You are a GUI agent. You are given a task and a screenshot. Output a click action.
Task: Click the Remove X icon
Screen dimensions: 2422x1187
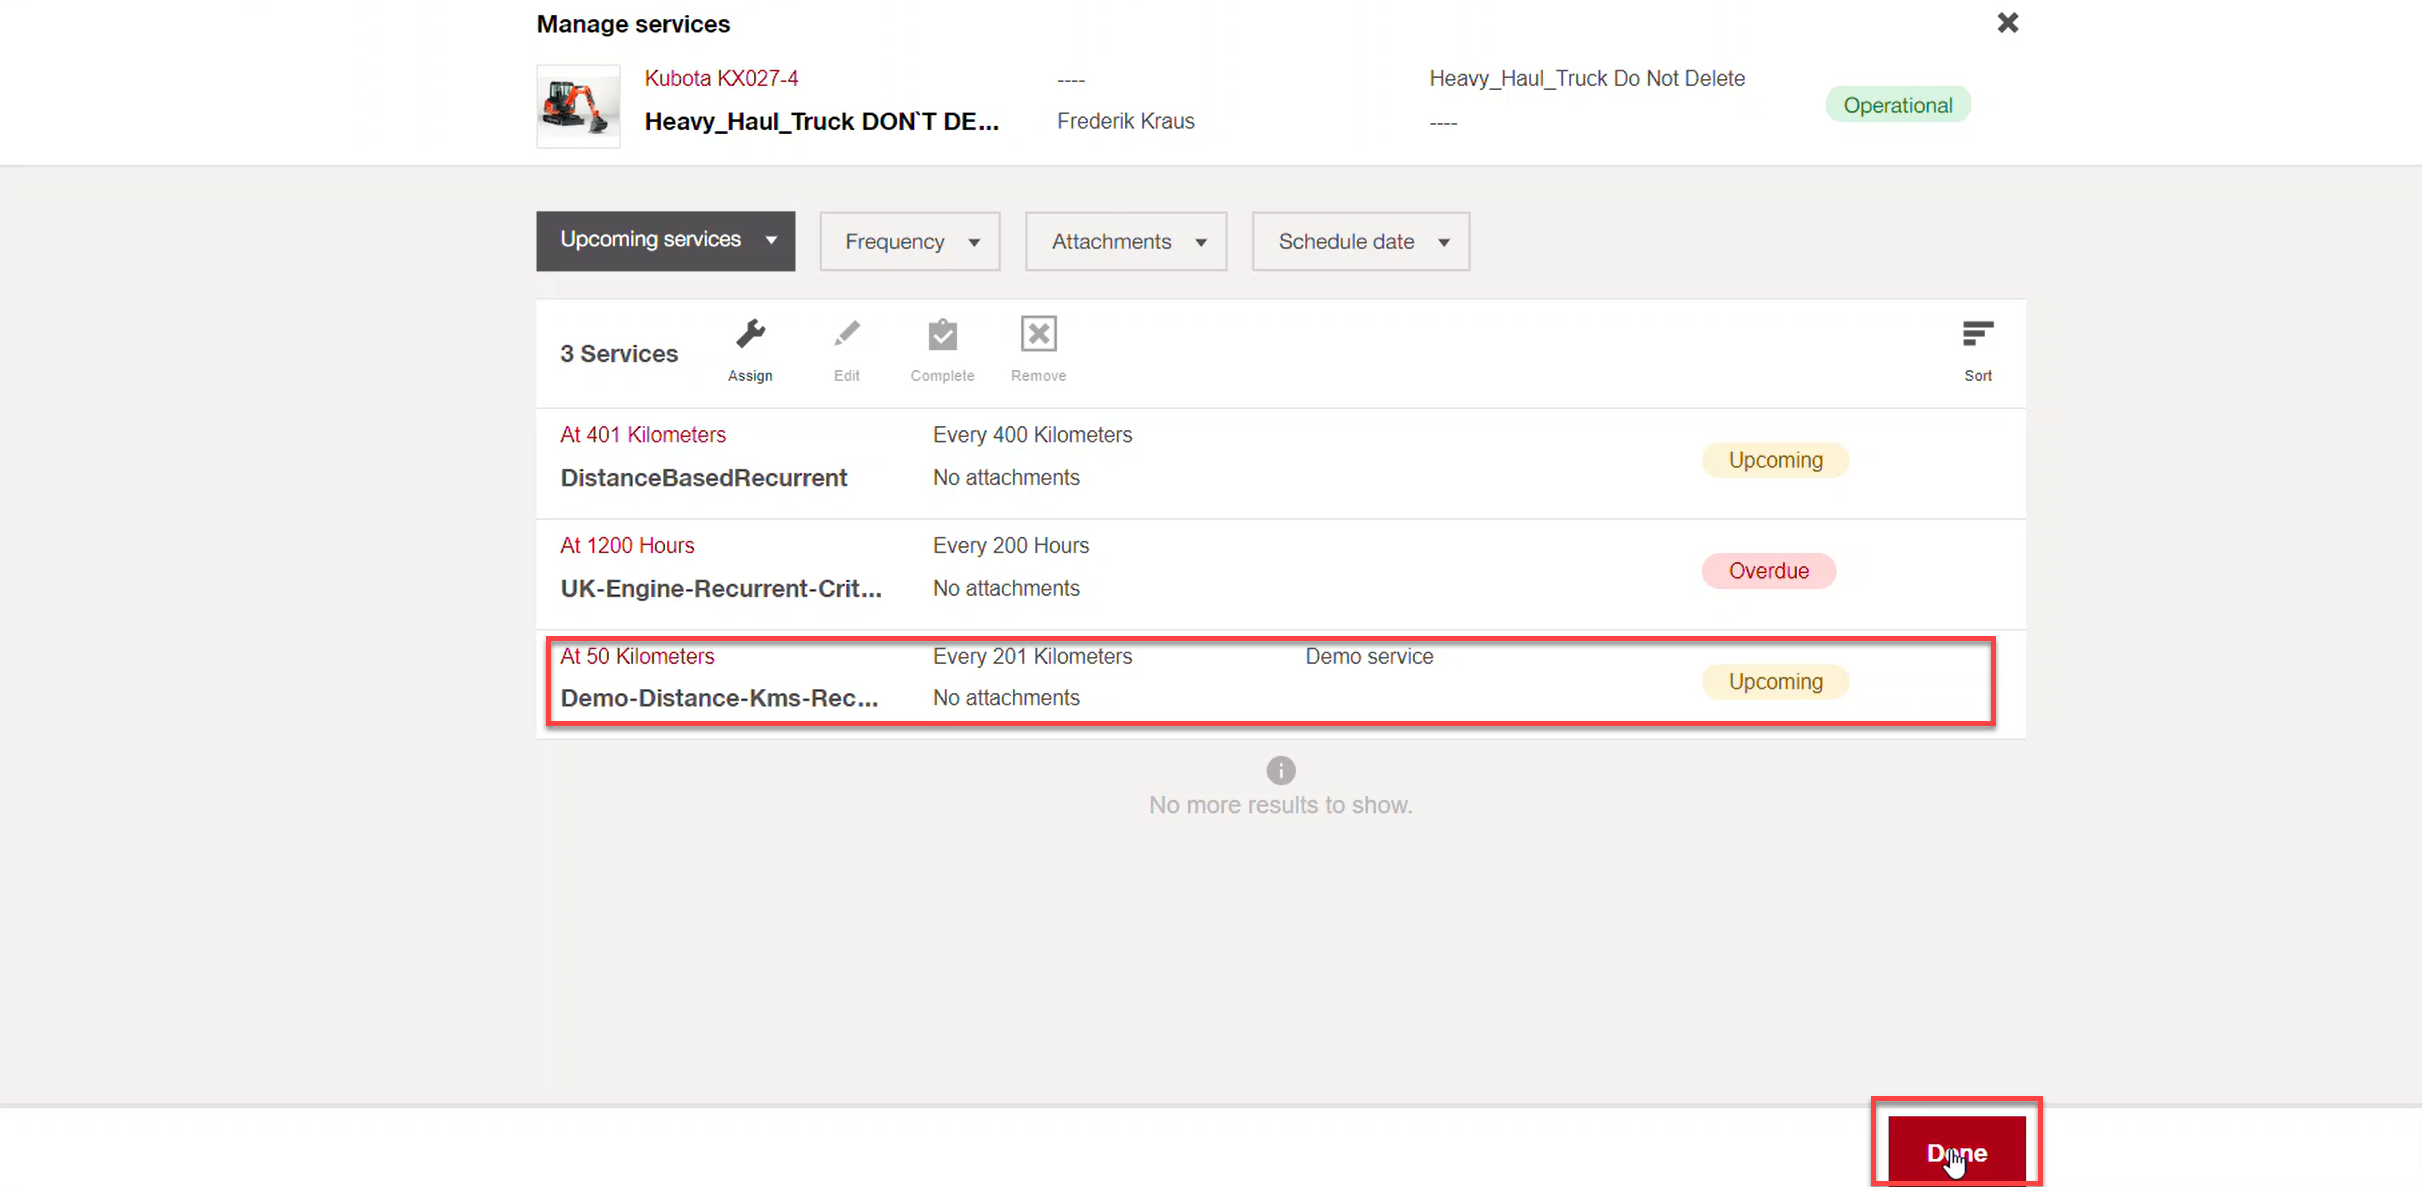[1038, 335]
